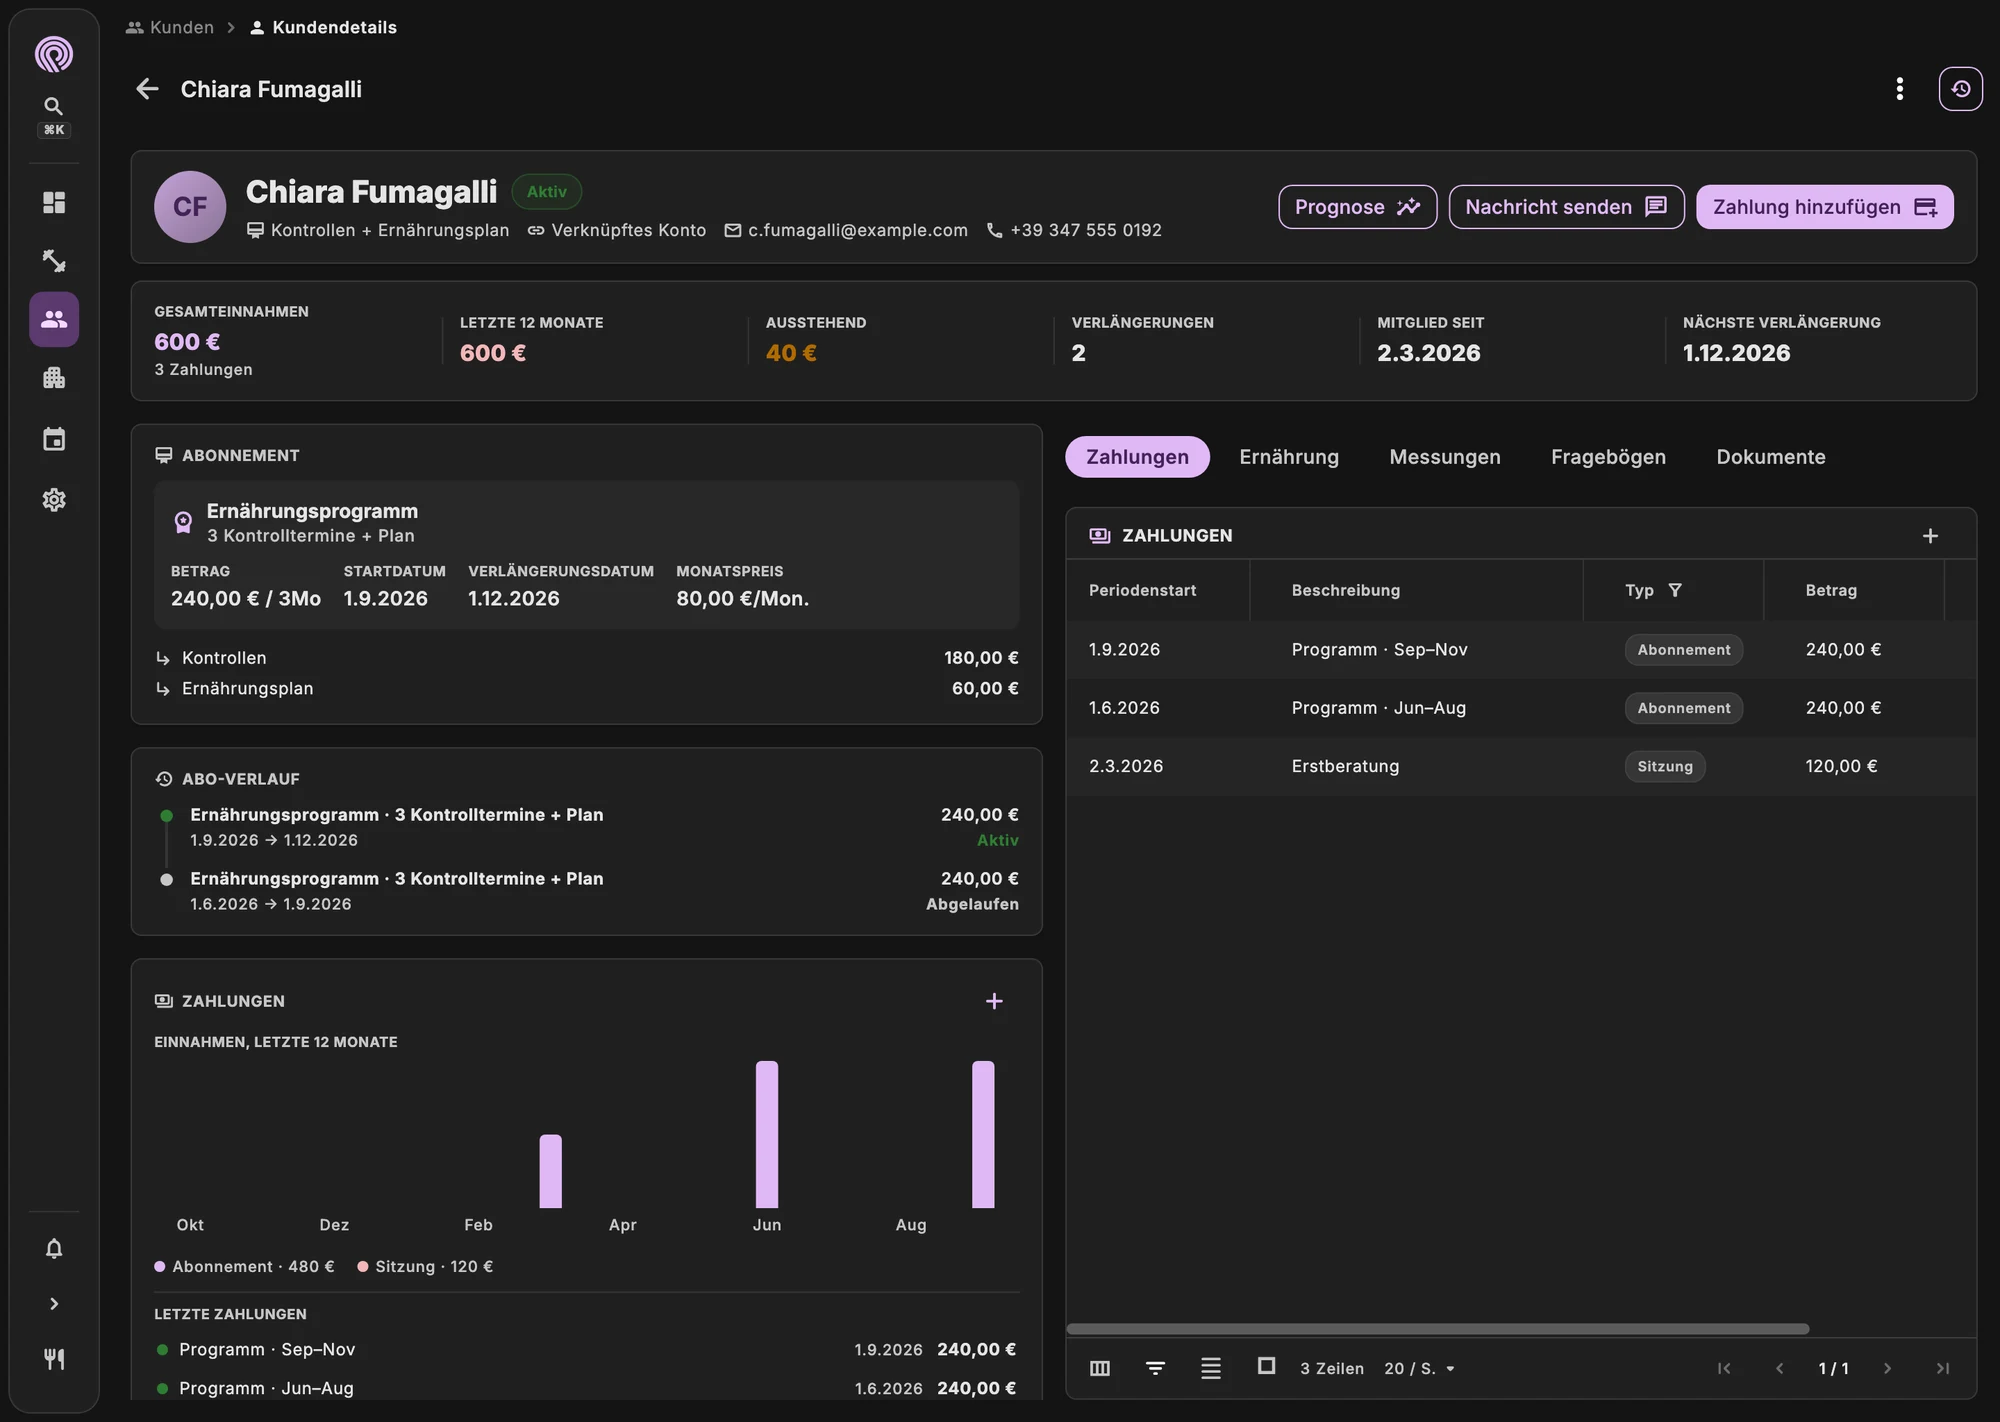Viewport: 2000px width, 1422px height.
Task: Switch to the Messungen tab
Action: (1444, 457)
